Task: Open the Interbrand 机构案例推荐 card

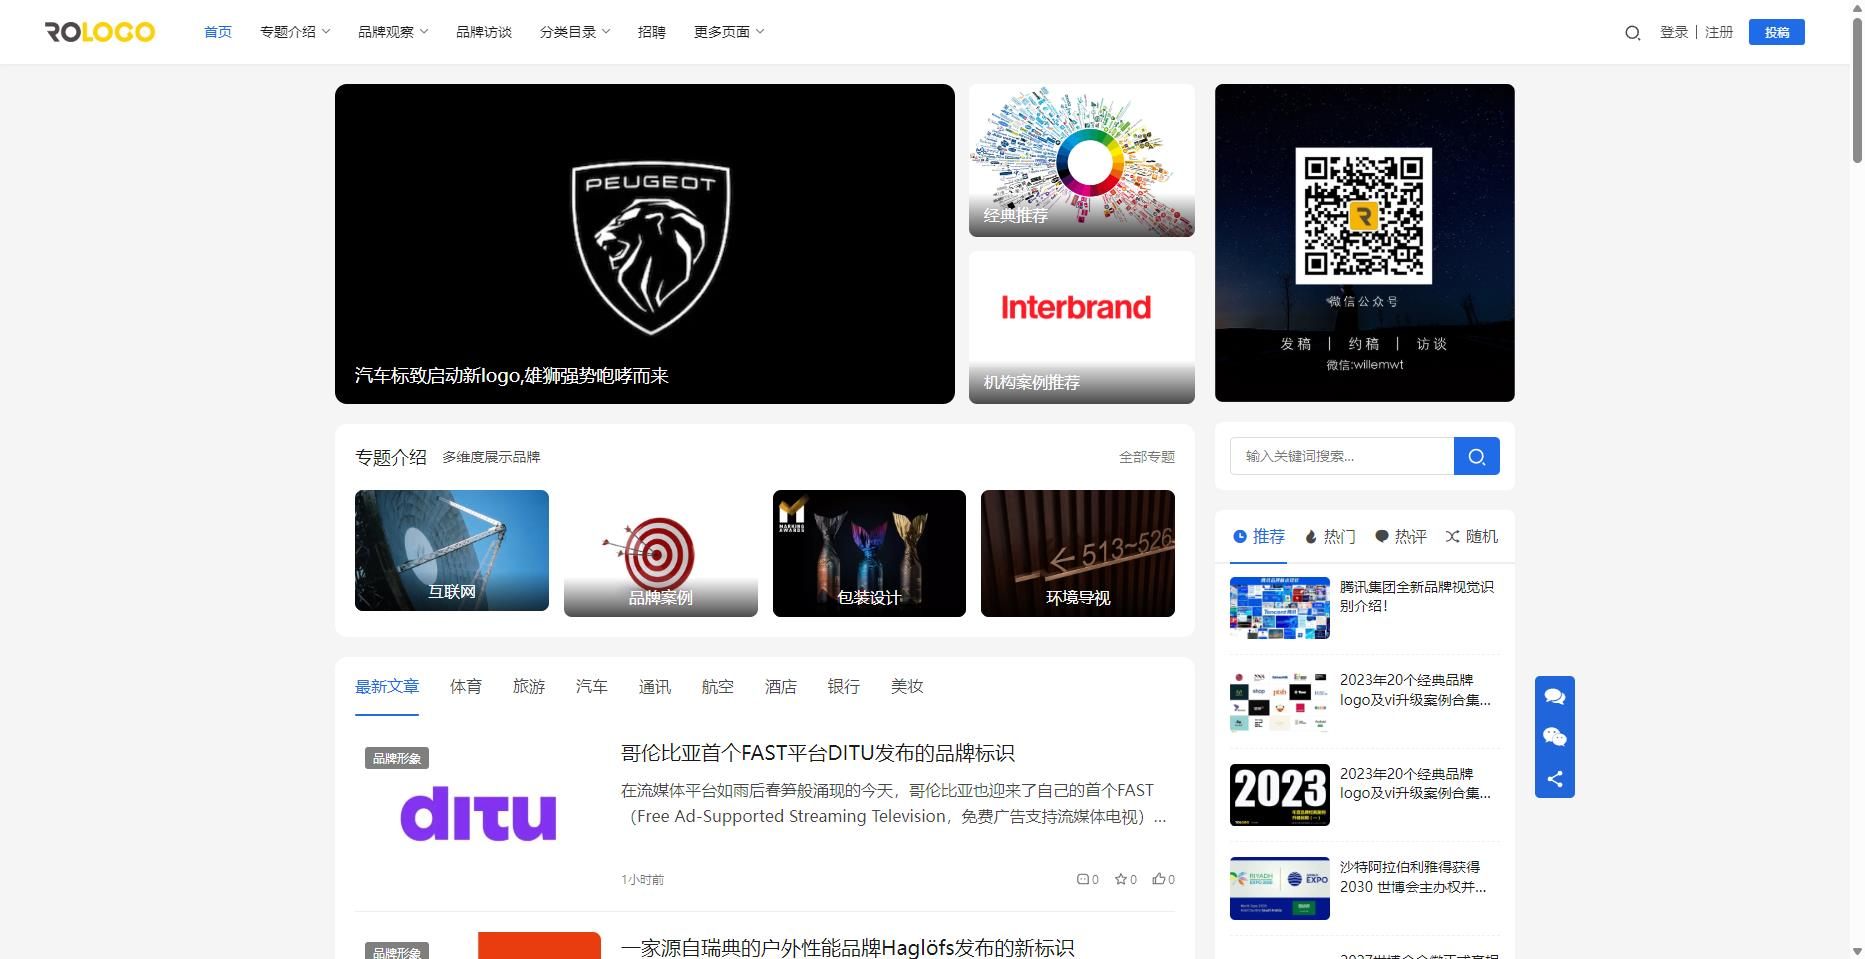Action: click(x=1082, y=327)
